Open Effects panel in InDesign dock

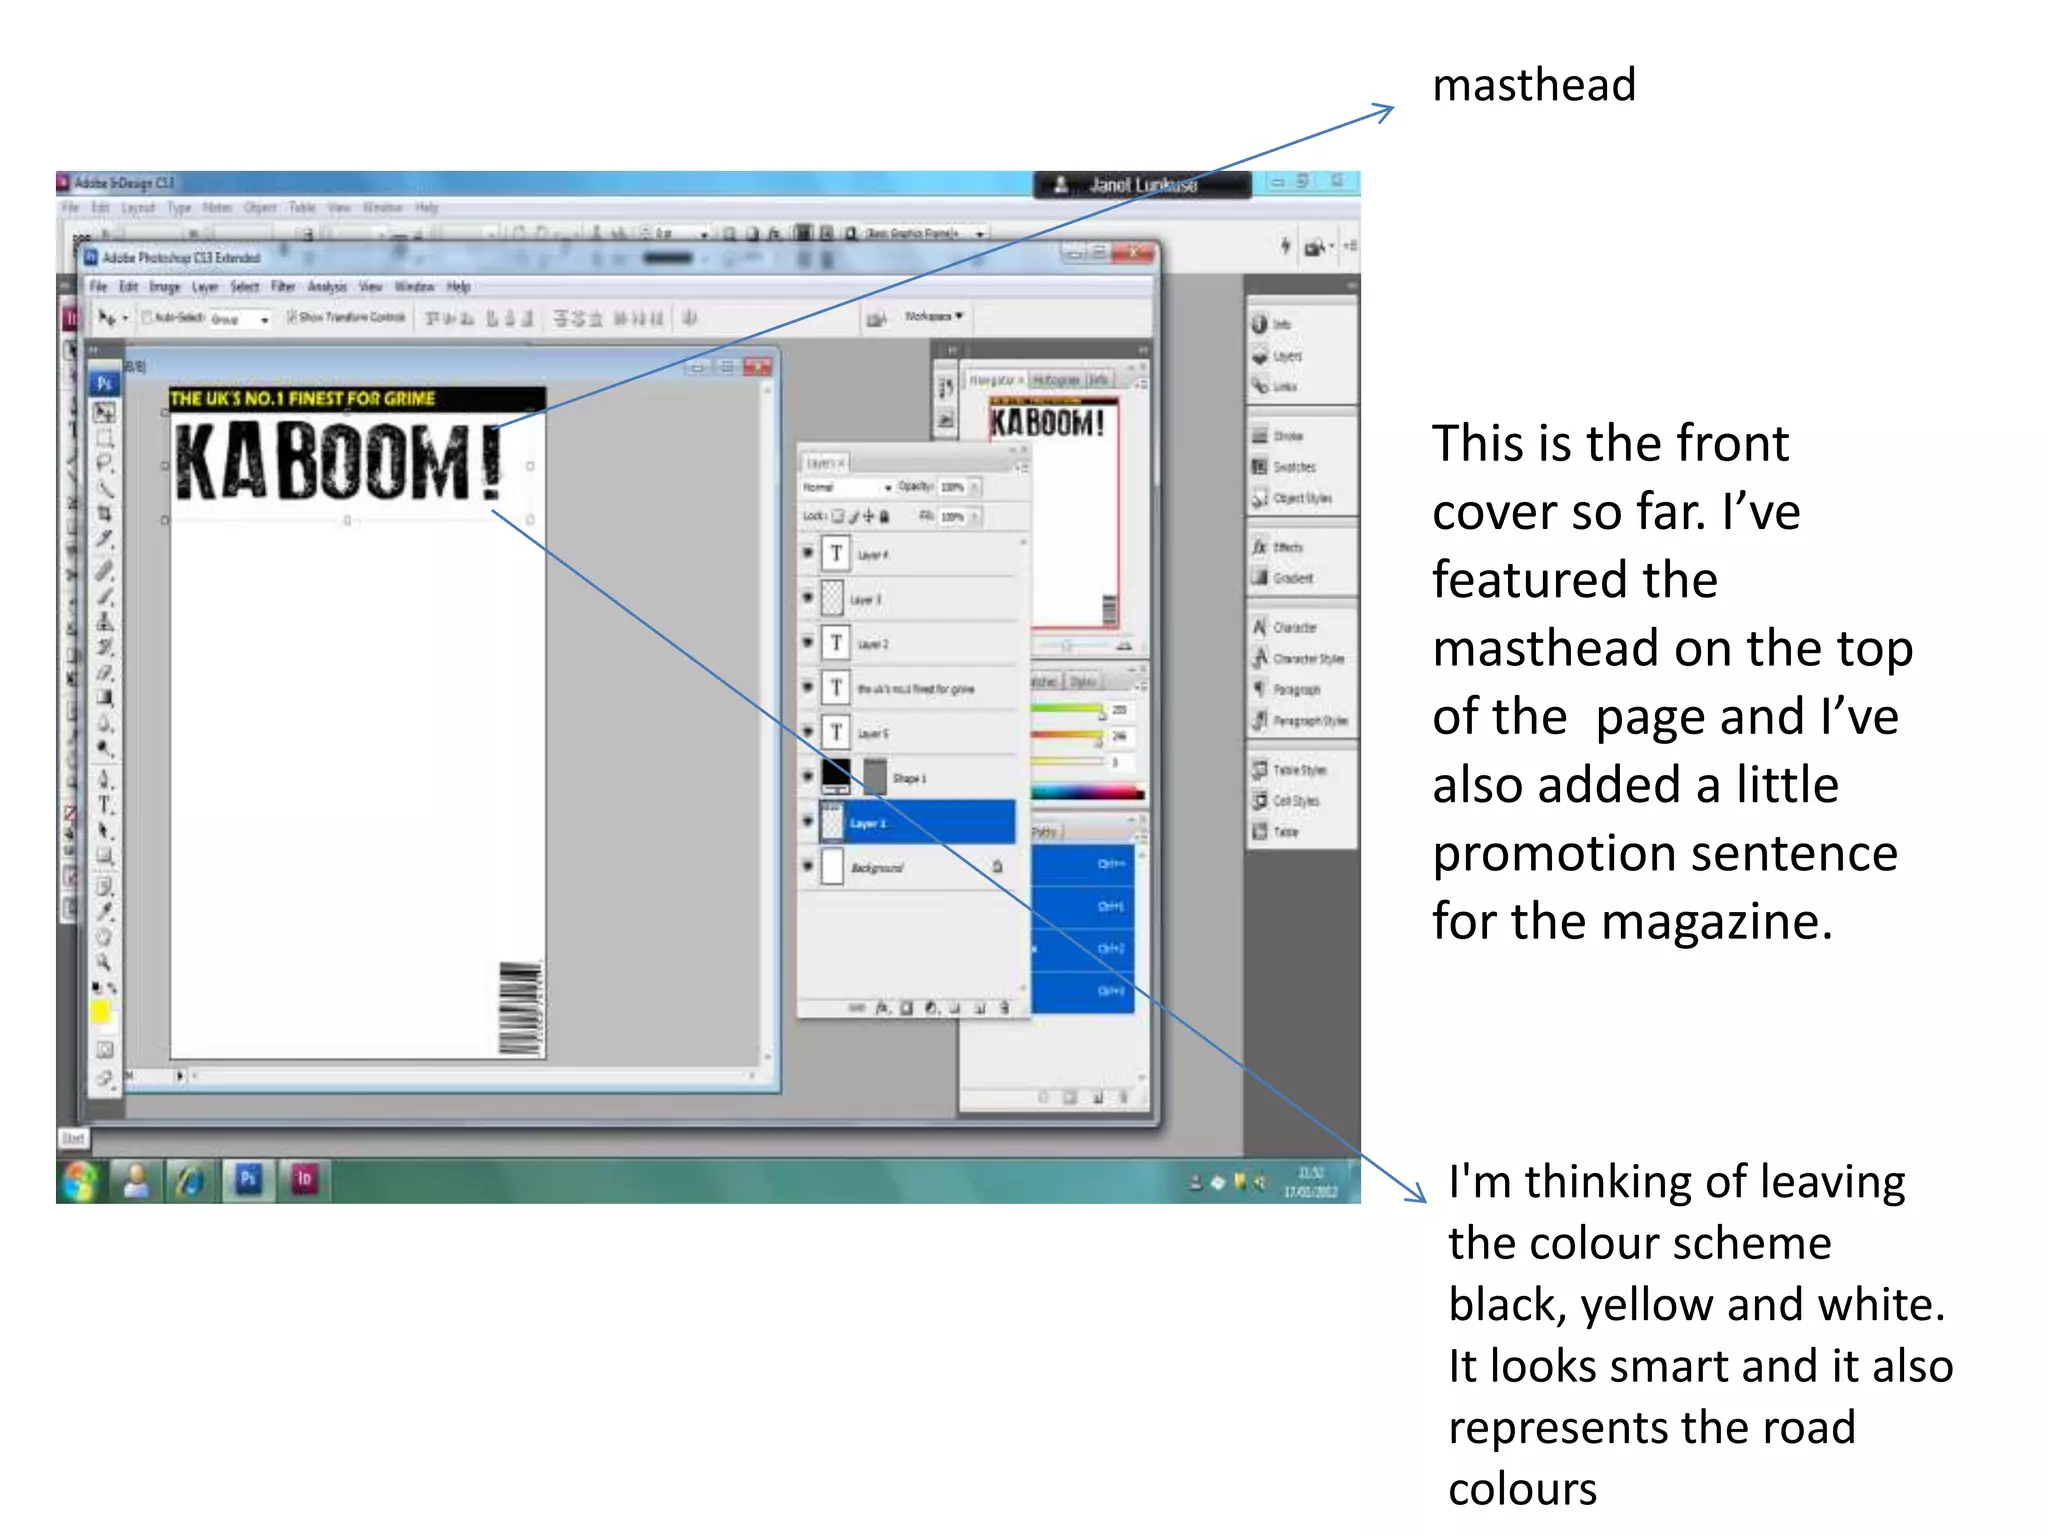point(1278,547)
